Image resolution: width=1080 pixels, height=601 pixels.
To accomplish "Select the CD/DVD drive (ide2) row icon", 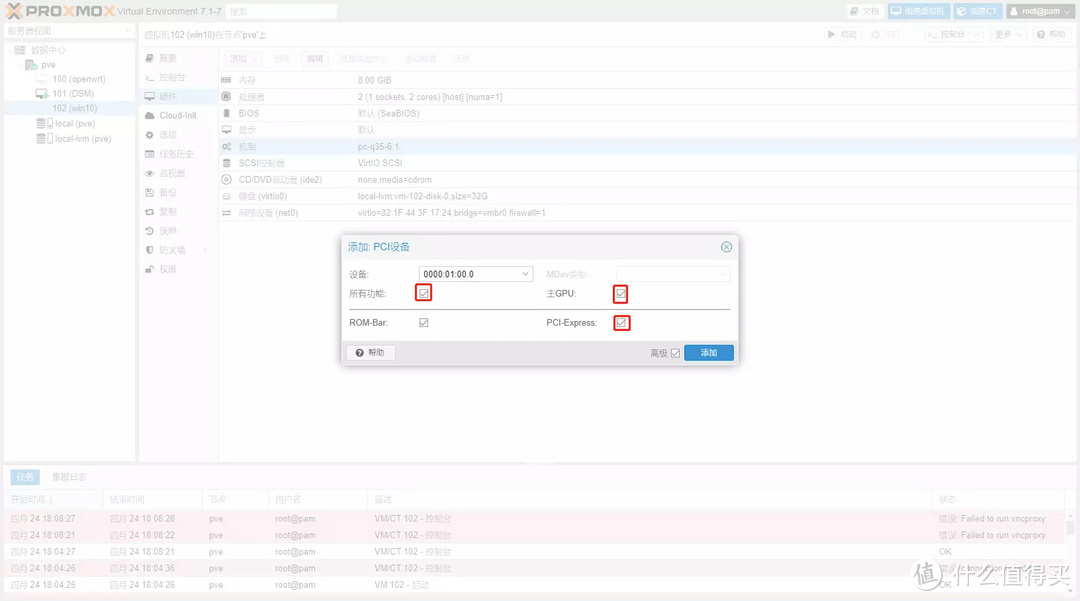I will (227, 180).
